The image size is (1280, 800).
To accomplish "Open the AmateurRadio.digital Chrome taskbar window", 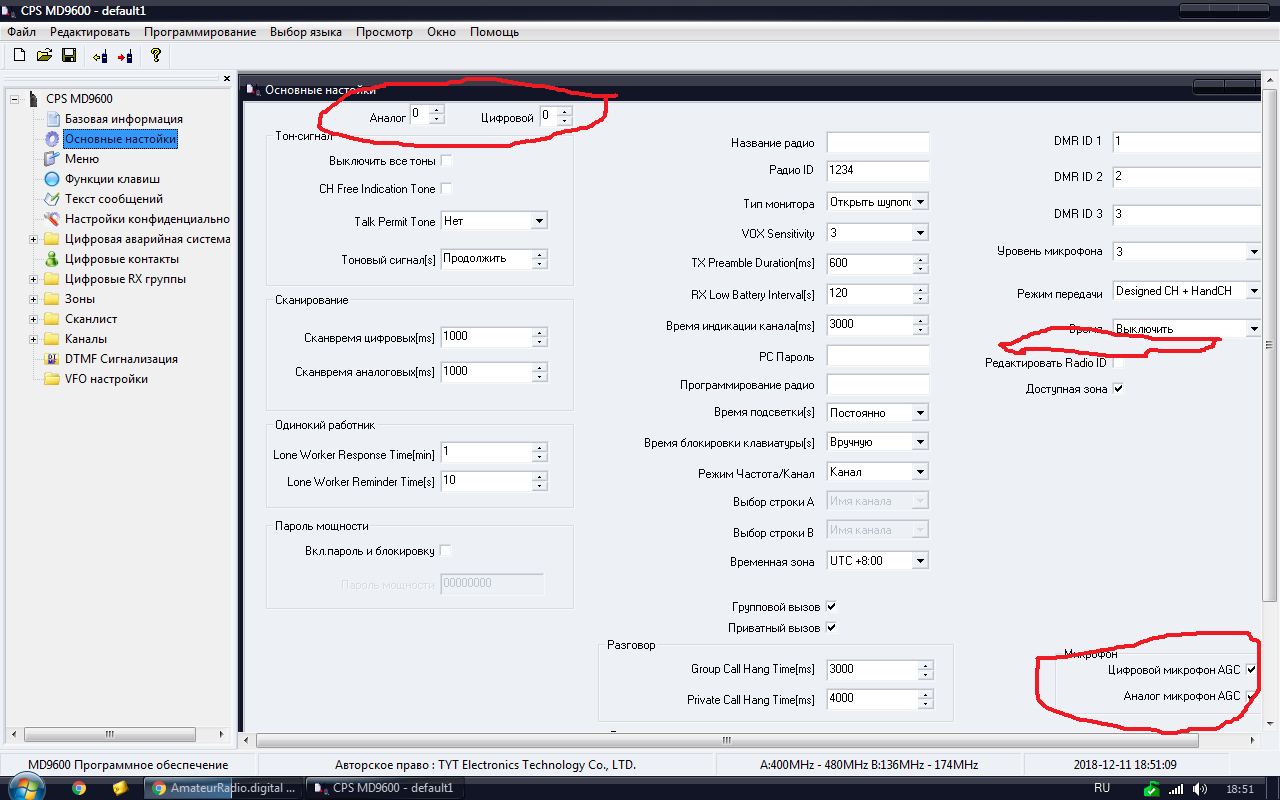I will [x=223, y=788].
